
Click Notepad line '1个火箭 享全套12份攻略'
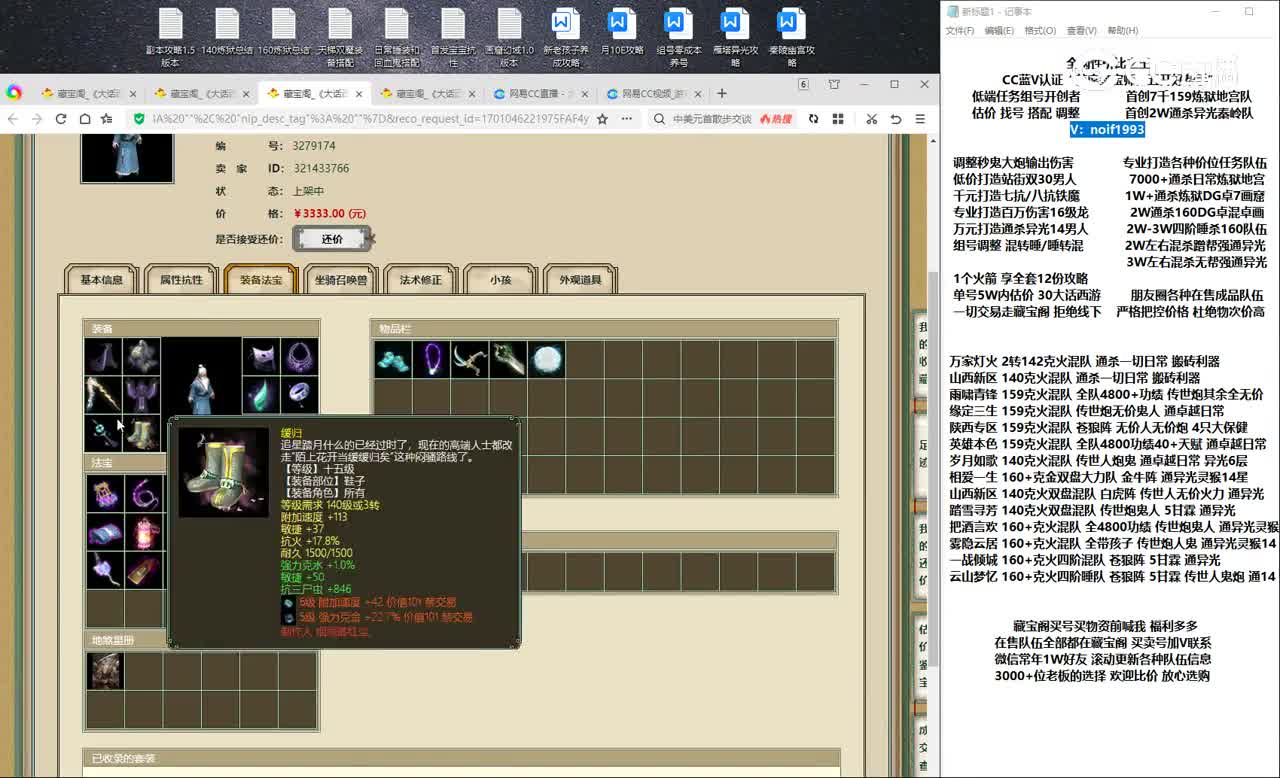coord(1020,278)
